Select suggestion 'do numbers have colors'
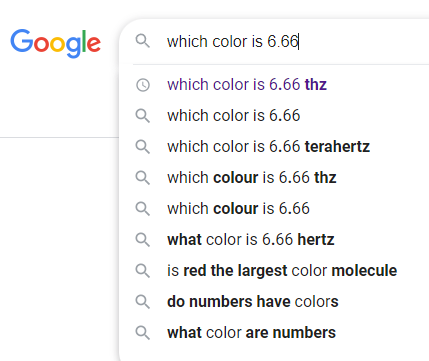This screenshot has height=361, width=429. [x=253, y=302]
